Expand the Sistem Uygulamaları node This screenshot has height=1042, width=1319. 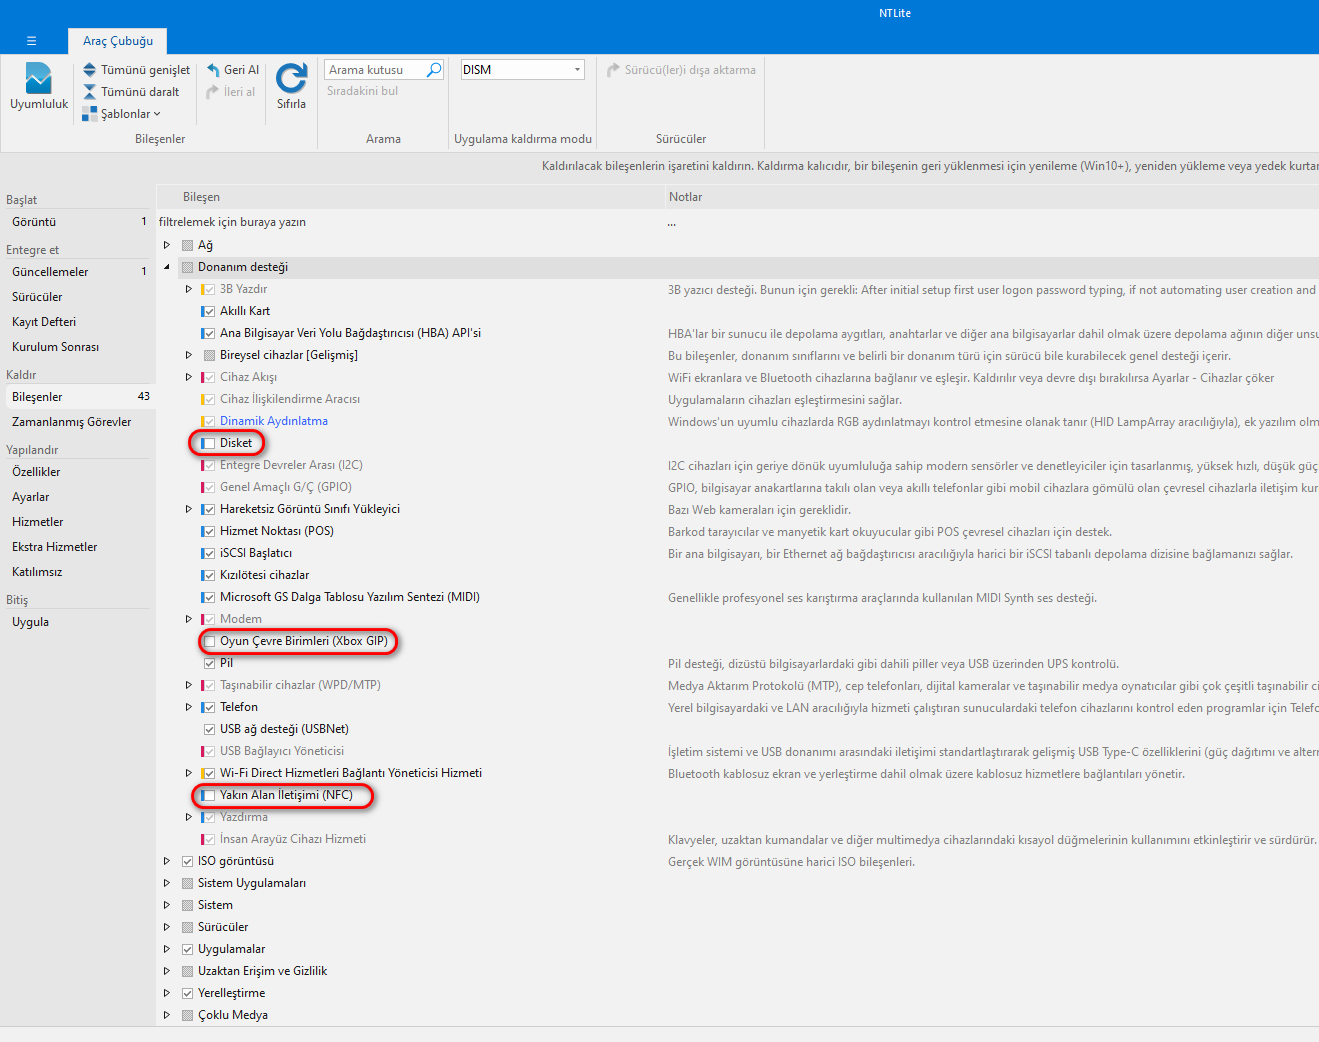167,883
